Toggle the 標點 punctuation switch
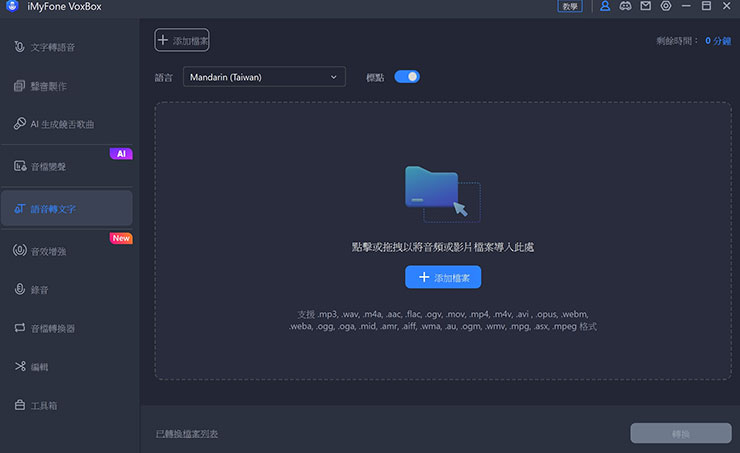Viewport: 740px width, 453px height. (x=407, y=76)
